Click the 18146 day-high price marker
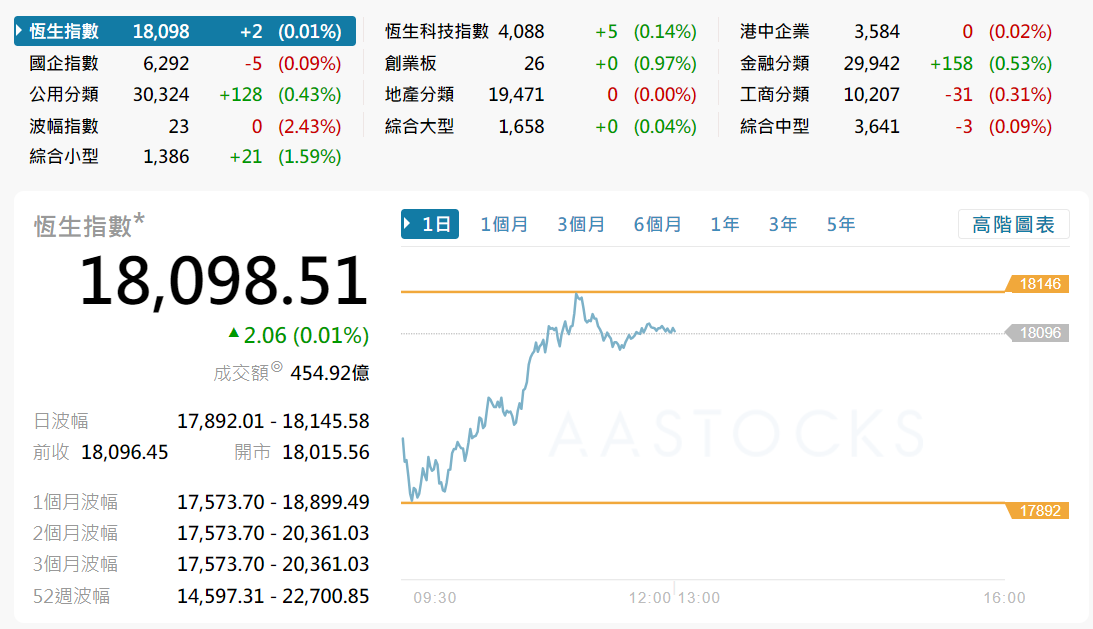The width and height of the screenshot is (1093, 629). [1038, 284]
